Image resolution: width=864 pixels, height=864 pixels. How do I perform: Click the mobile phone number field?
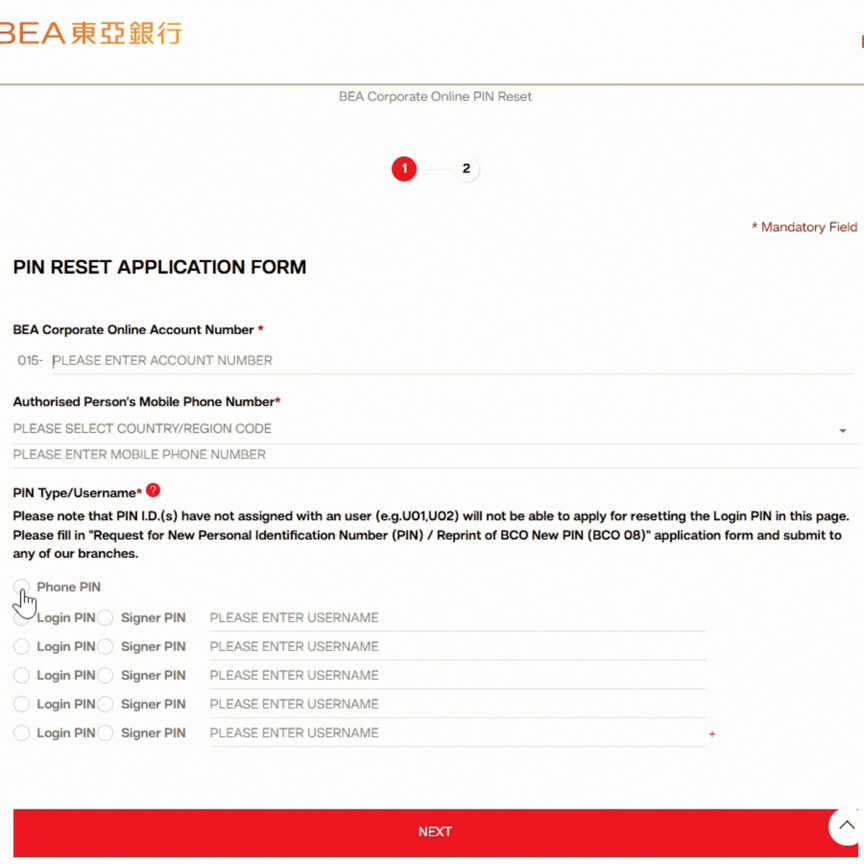point(435,455)
